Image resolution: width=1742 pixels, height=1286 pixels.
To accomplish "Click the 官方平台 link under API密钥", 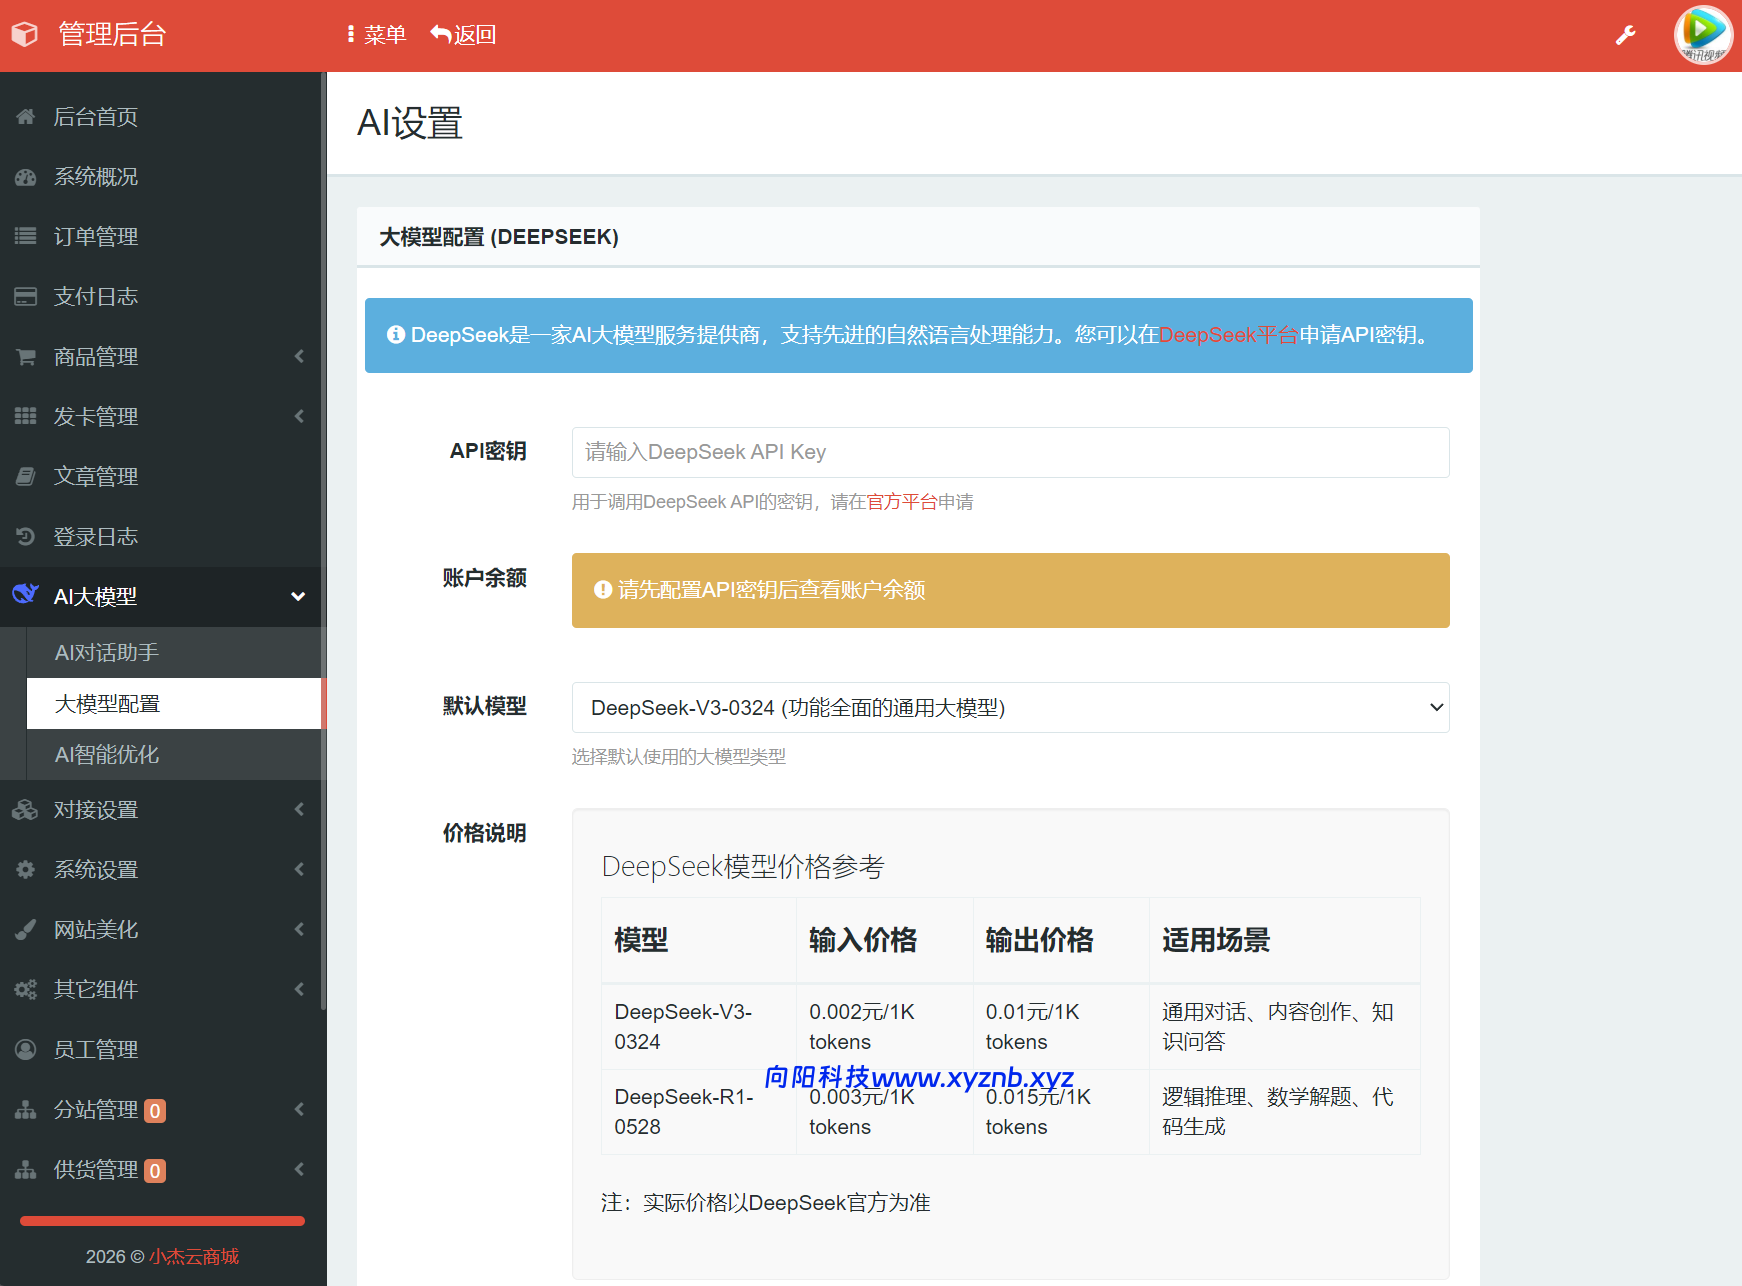I will pyautogui.click(x=899, y=502).
